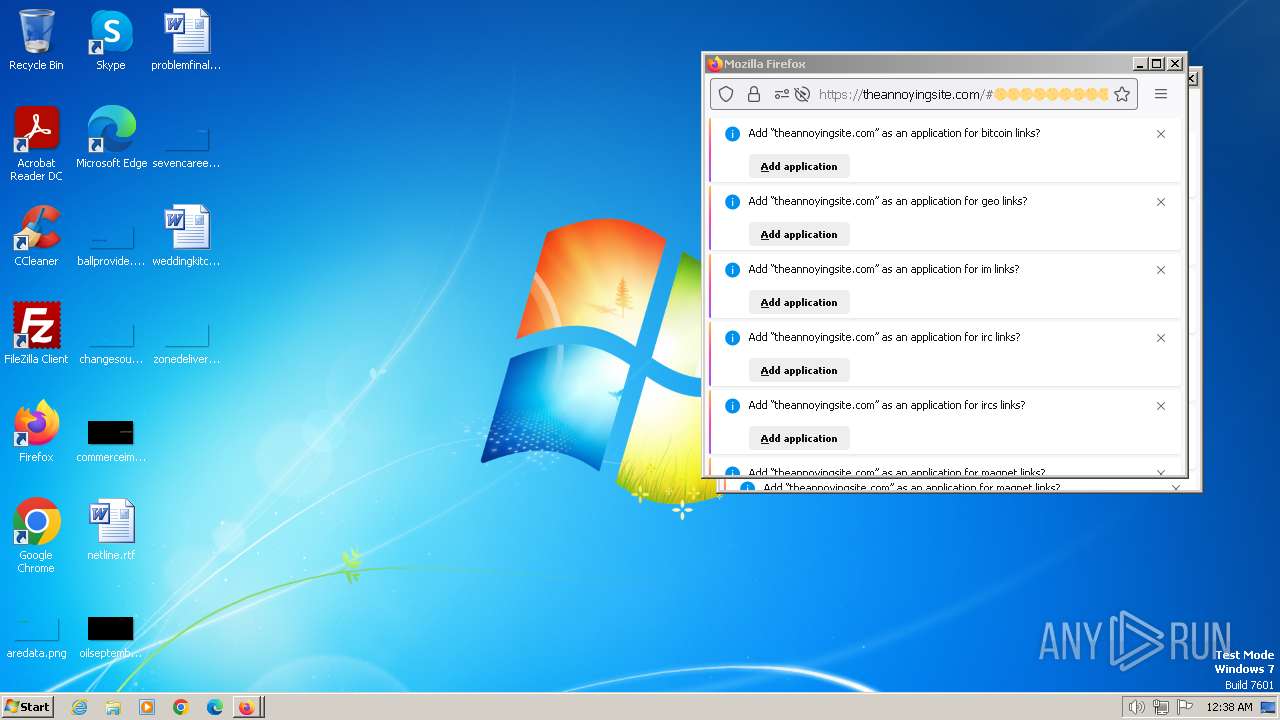Dismiss the irc links notification
This screenshot has width=1280, height=720.
pyautogui.click(x=1161, y=338)
